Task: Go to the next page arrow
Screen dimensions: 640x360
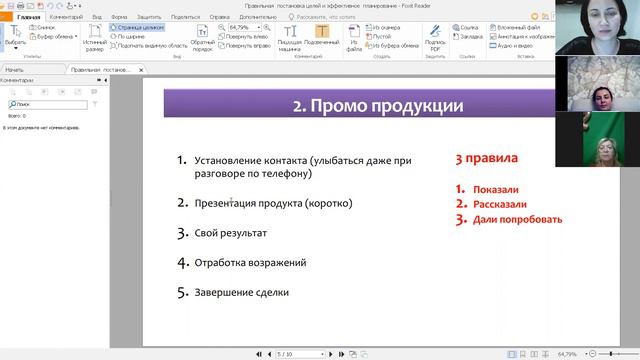Action: (331, 354)
